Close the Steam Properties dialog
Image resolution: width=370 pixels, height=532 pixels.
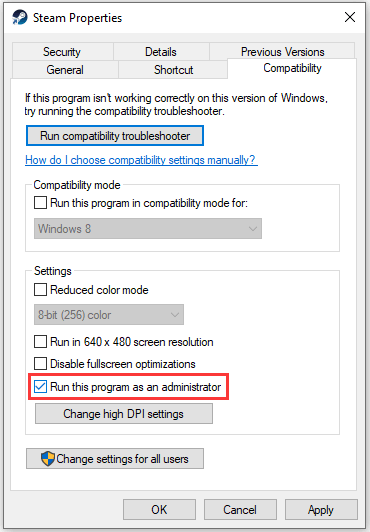pyautogui.click(x=350, y=17)
